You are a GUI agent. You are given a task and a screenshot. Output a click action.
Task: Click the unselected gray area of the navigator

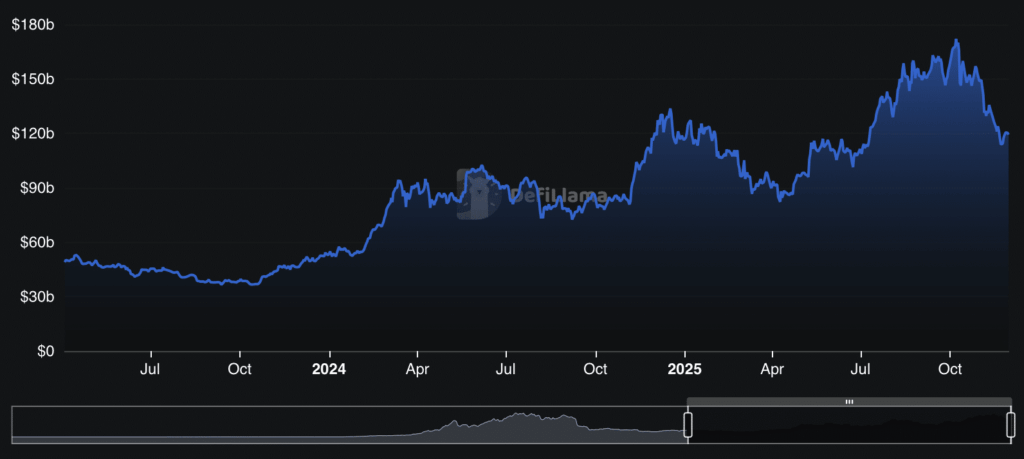(350, 427)
